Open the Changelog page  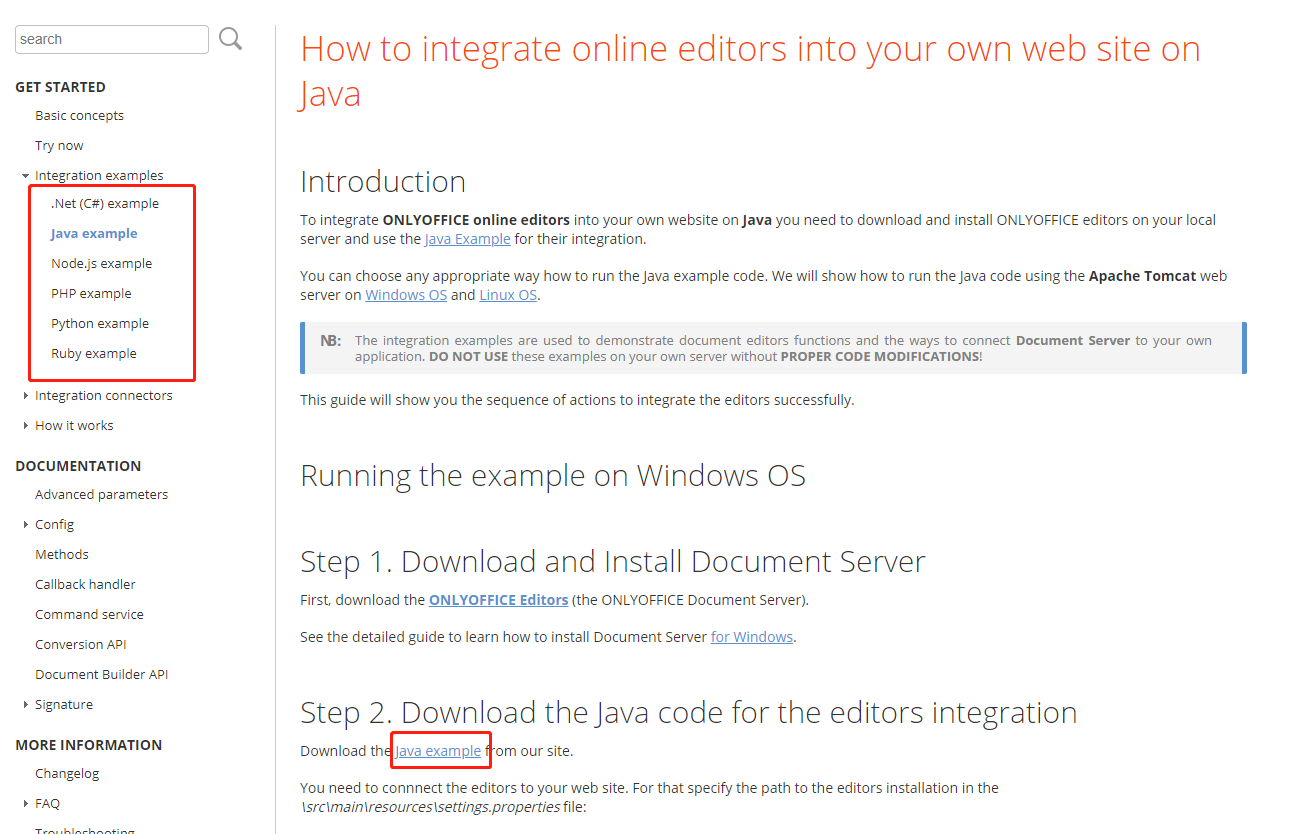pyautogui.click(x=67, y=773)
